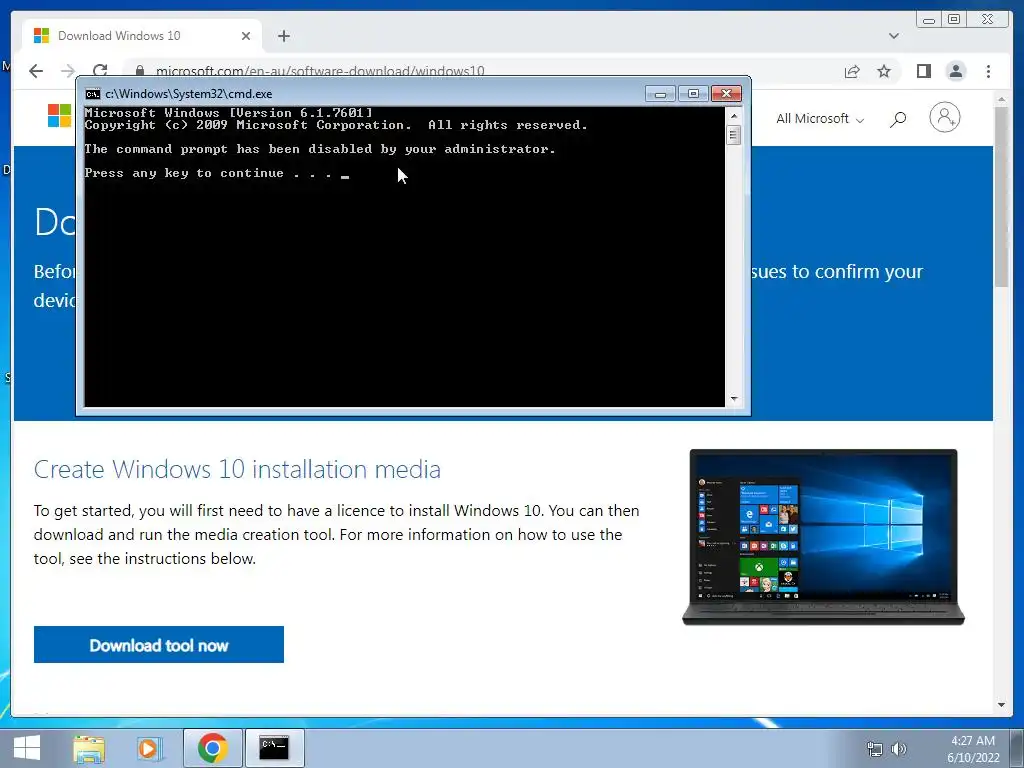The width and height of the screenshot is (1024, 768).
Task: Click the site lock icon in address bar
Action: pyautogui.click(x=139, y=71)
